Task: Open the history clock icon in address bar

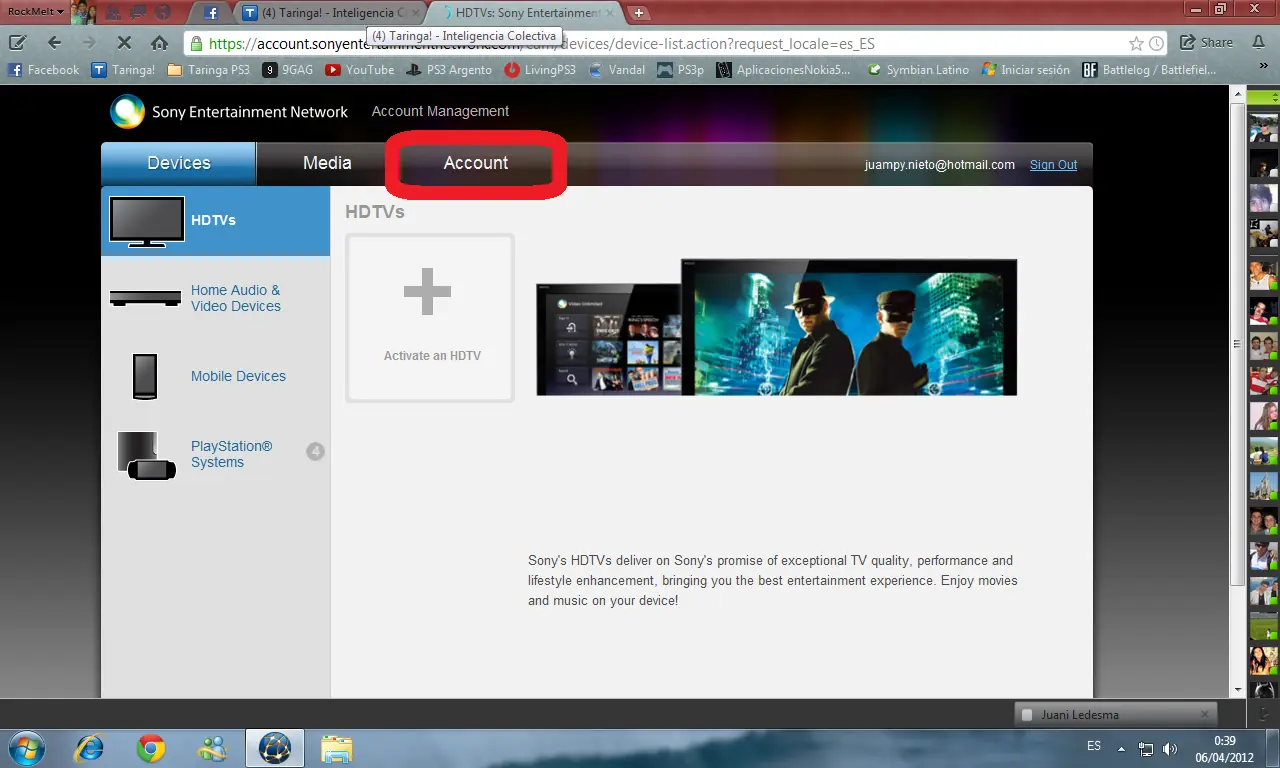Action: coord(1156,44)
